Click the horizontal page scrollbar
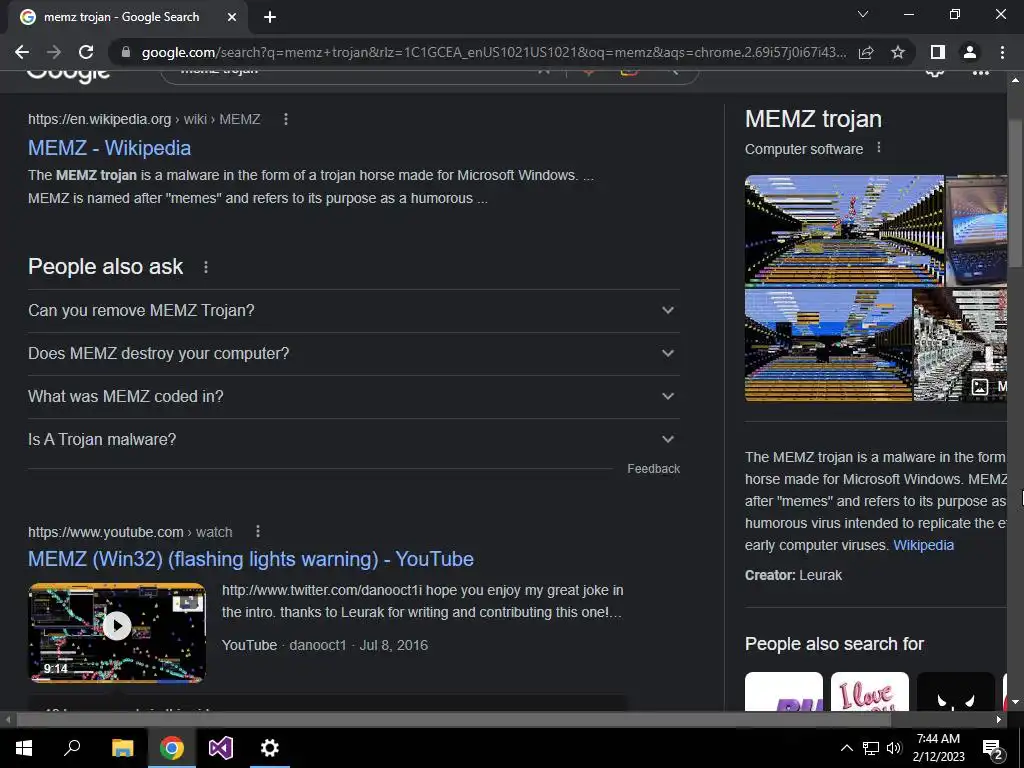The width and height of the screenshot is (1024, 768). coord(454,719)
